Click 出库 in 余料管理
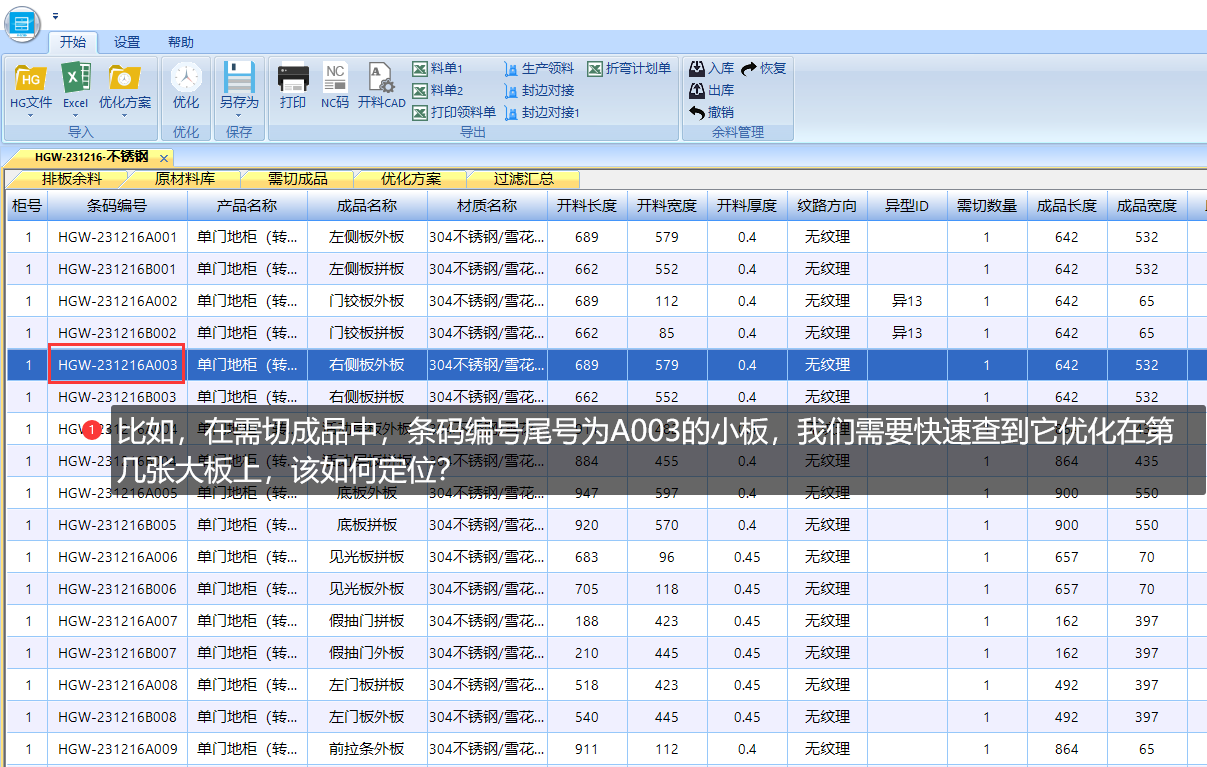Viewport: 1207px width, 767px height. [712, 90]
